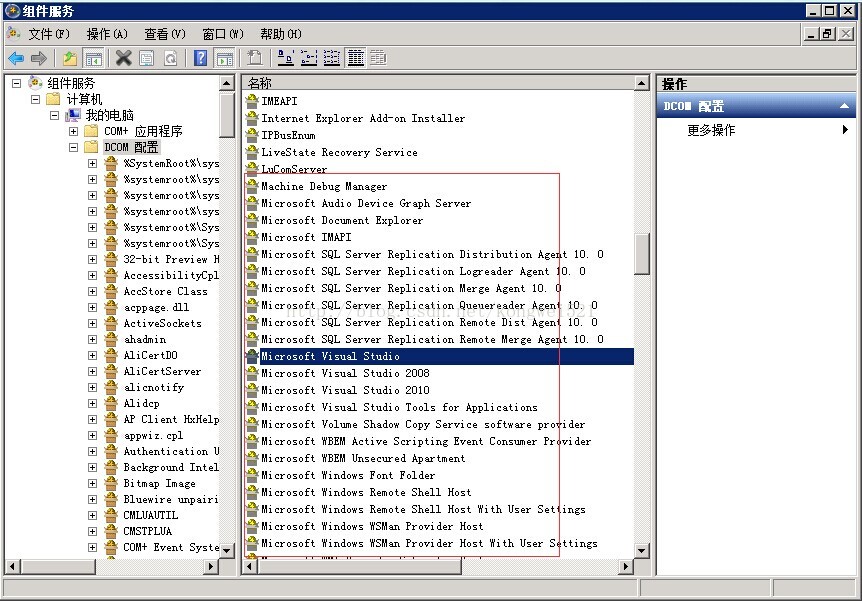Image resolution: width=862 pixels, height=601 pixels.
Task: Click the status view toolbar icon
Action: click(x=378, y=58)
